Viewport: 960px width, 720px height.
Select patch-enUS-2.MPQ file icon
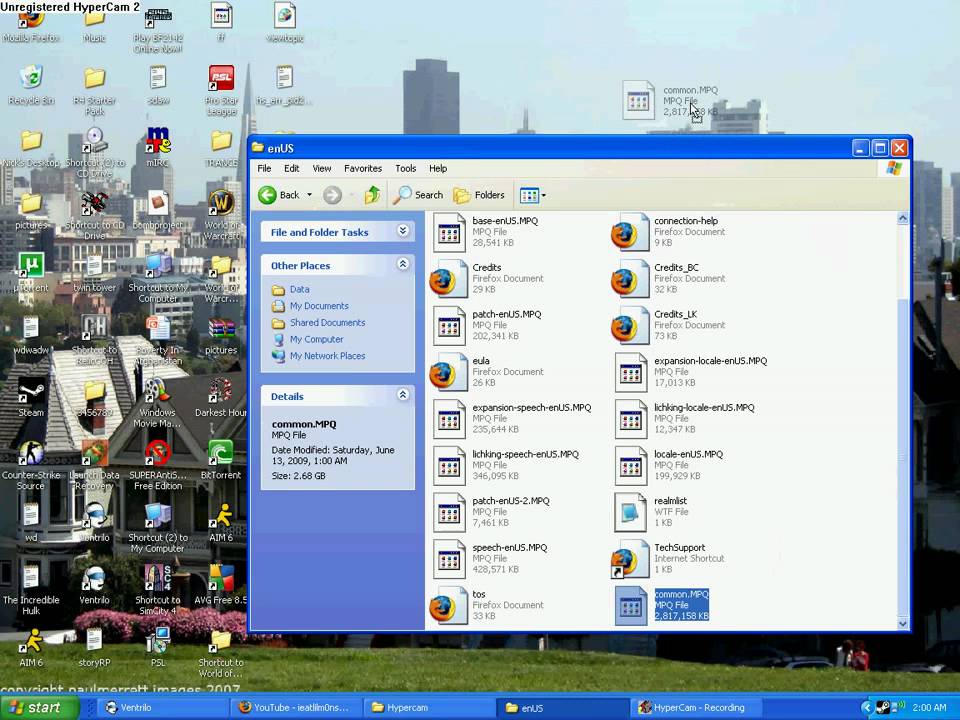point(449,512)
